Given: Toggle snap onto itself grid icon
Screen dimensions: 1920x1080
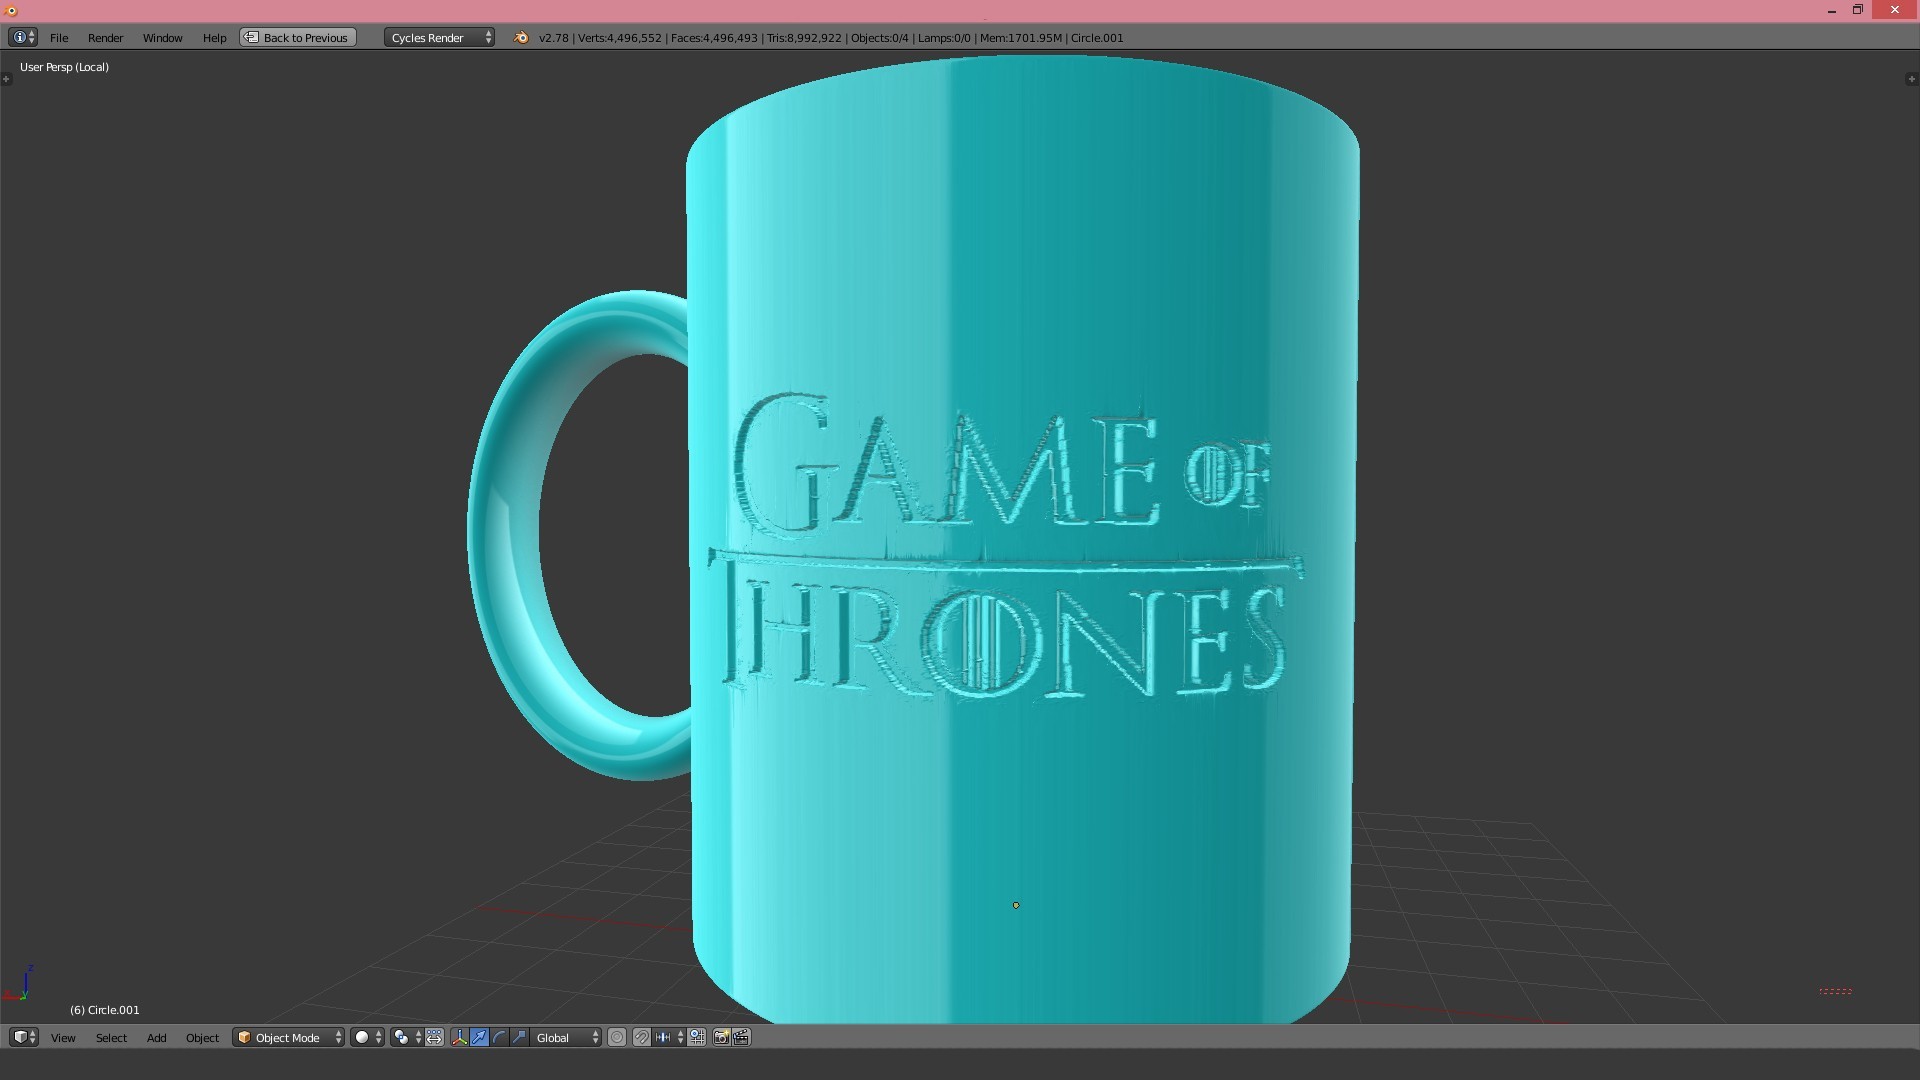Looking at the screenshot, I should [x=697, y=1037].
